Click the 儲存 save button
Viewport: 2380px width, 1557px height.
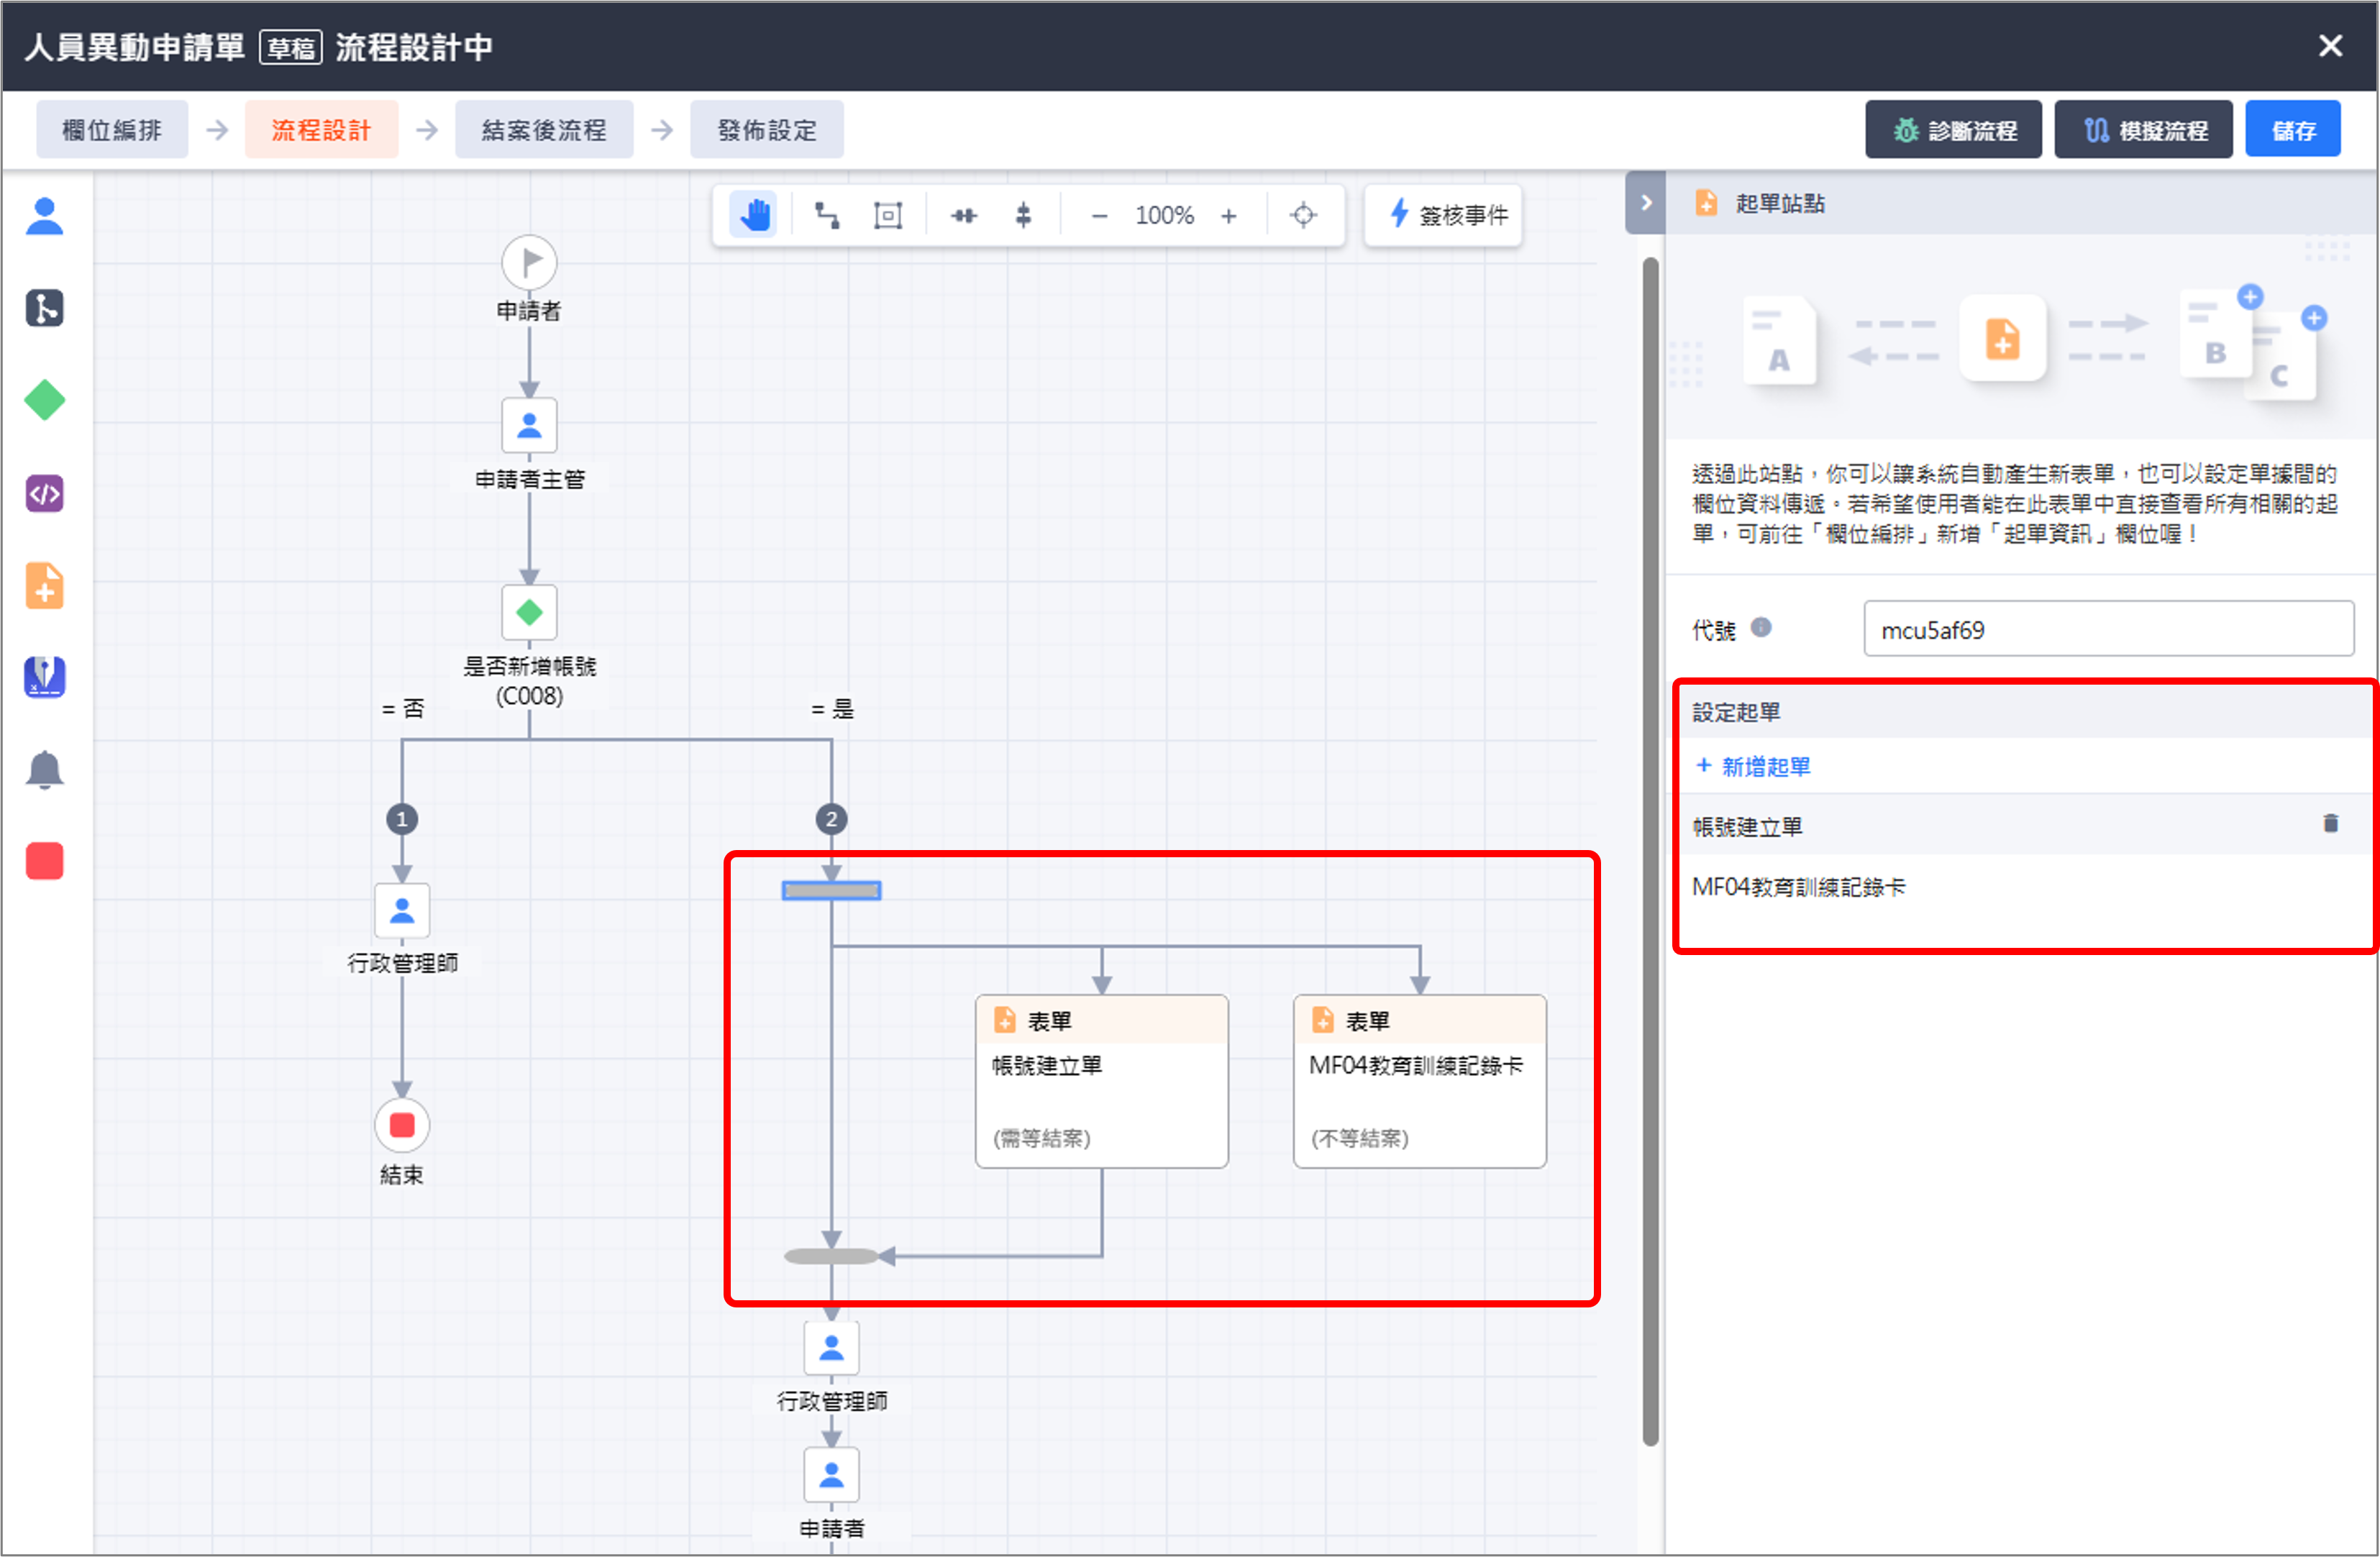point(2292,130)
